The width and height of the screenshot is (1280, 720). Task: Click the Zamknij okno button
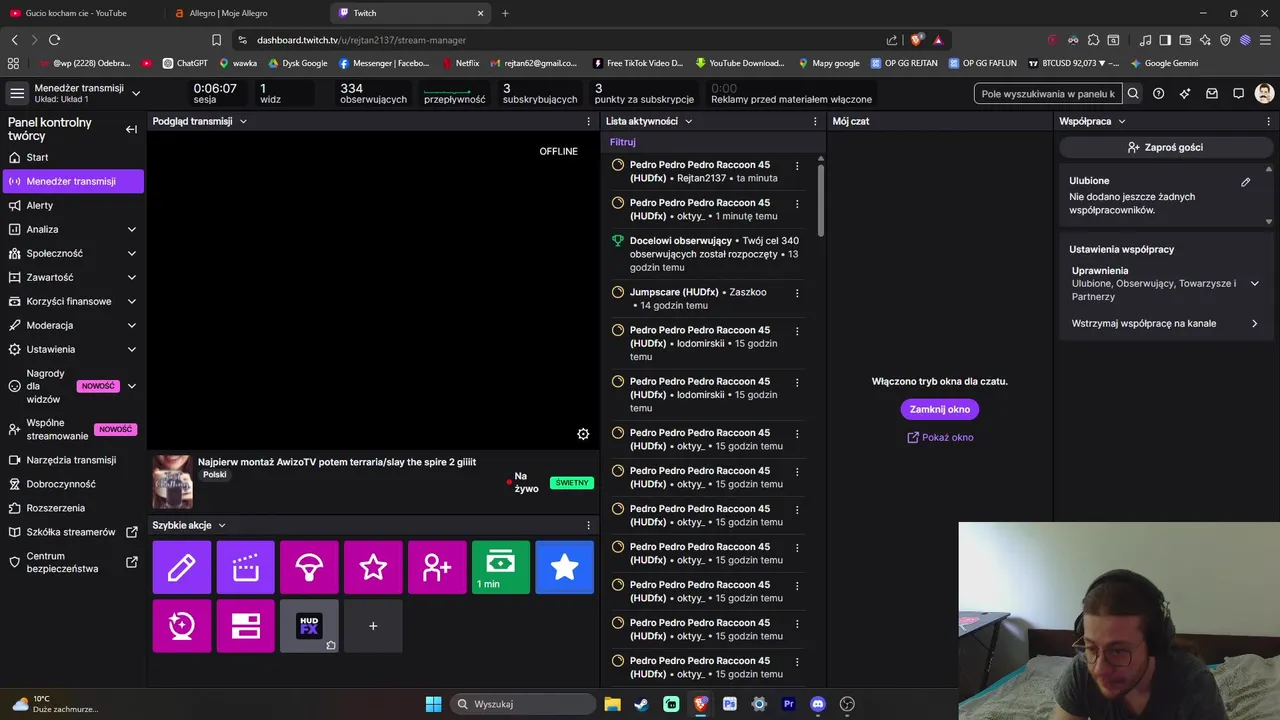coord(940,409)
